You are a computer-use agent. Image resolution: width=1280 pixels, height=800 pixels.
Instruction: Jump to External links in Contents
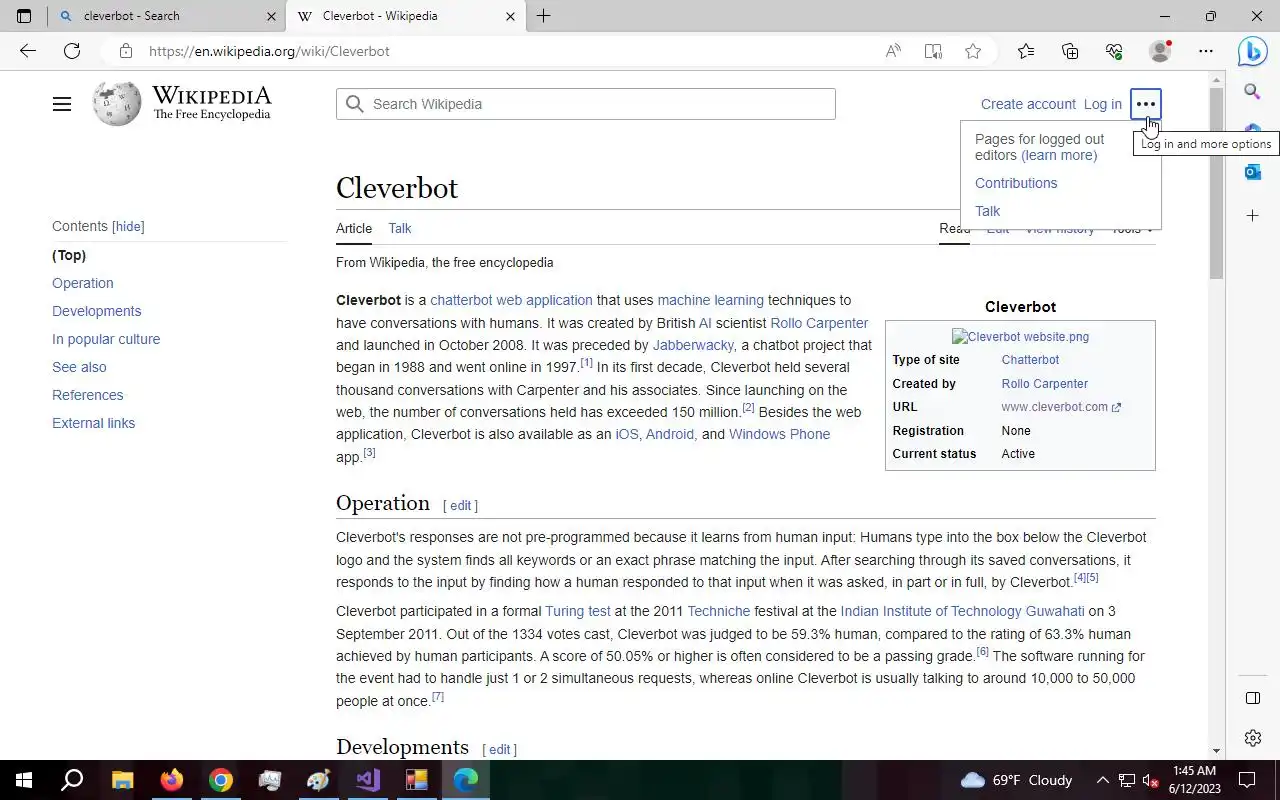94,423
